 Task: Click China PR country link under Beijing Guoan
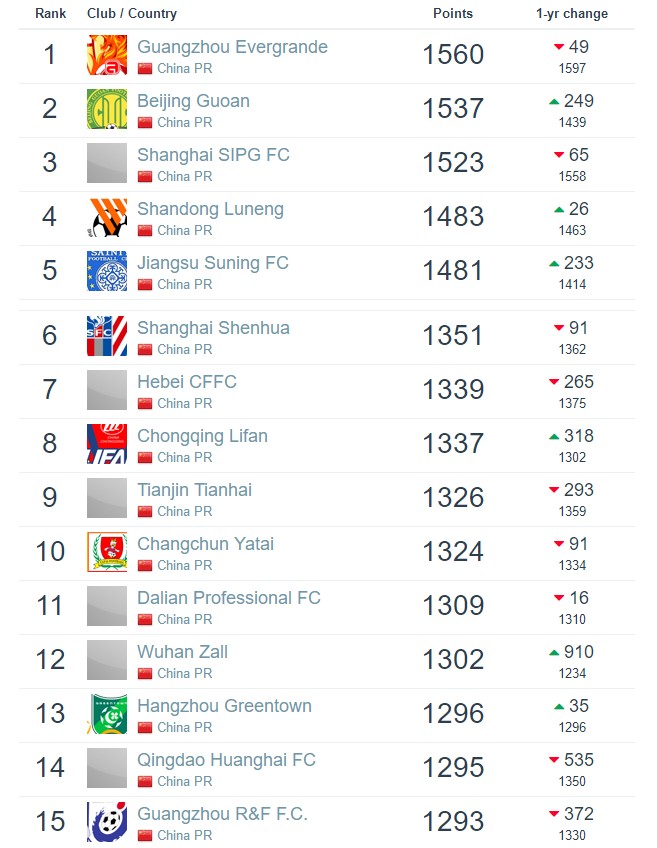point(184,123)
